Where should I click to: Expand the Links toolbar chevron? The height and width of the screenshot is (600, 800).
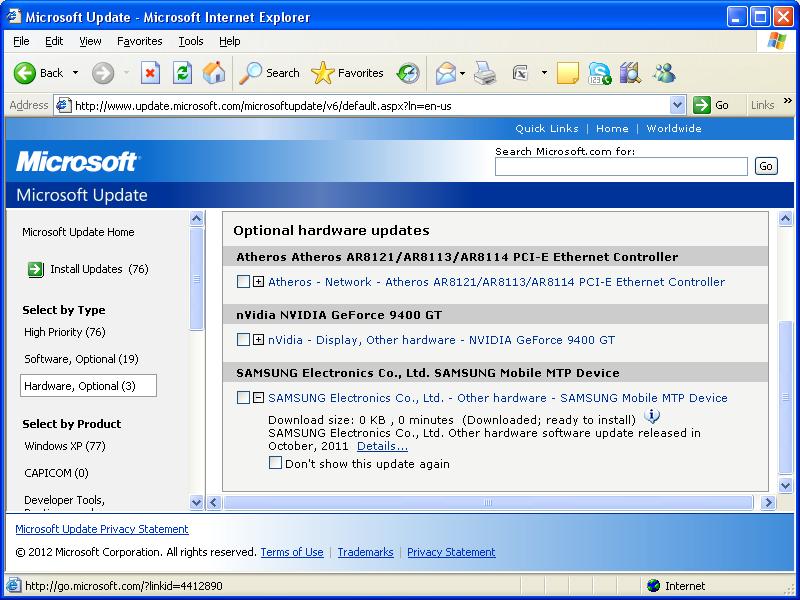click(788, 101)
